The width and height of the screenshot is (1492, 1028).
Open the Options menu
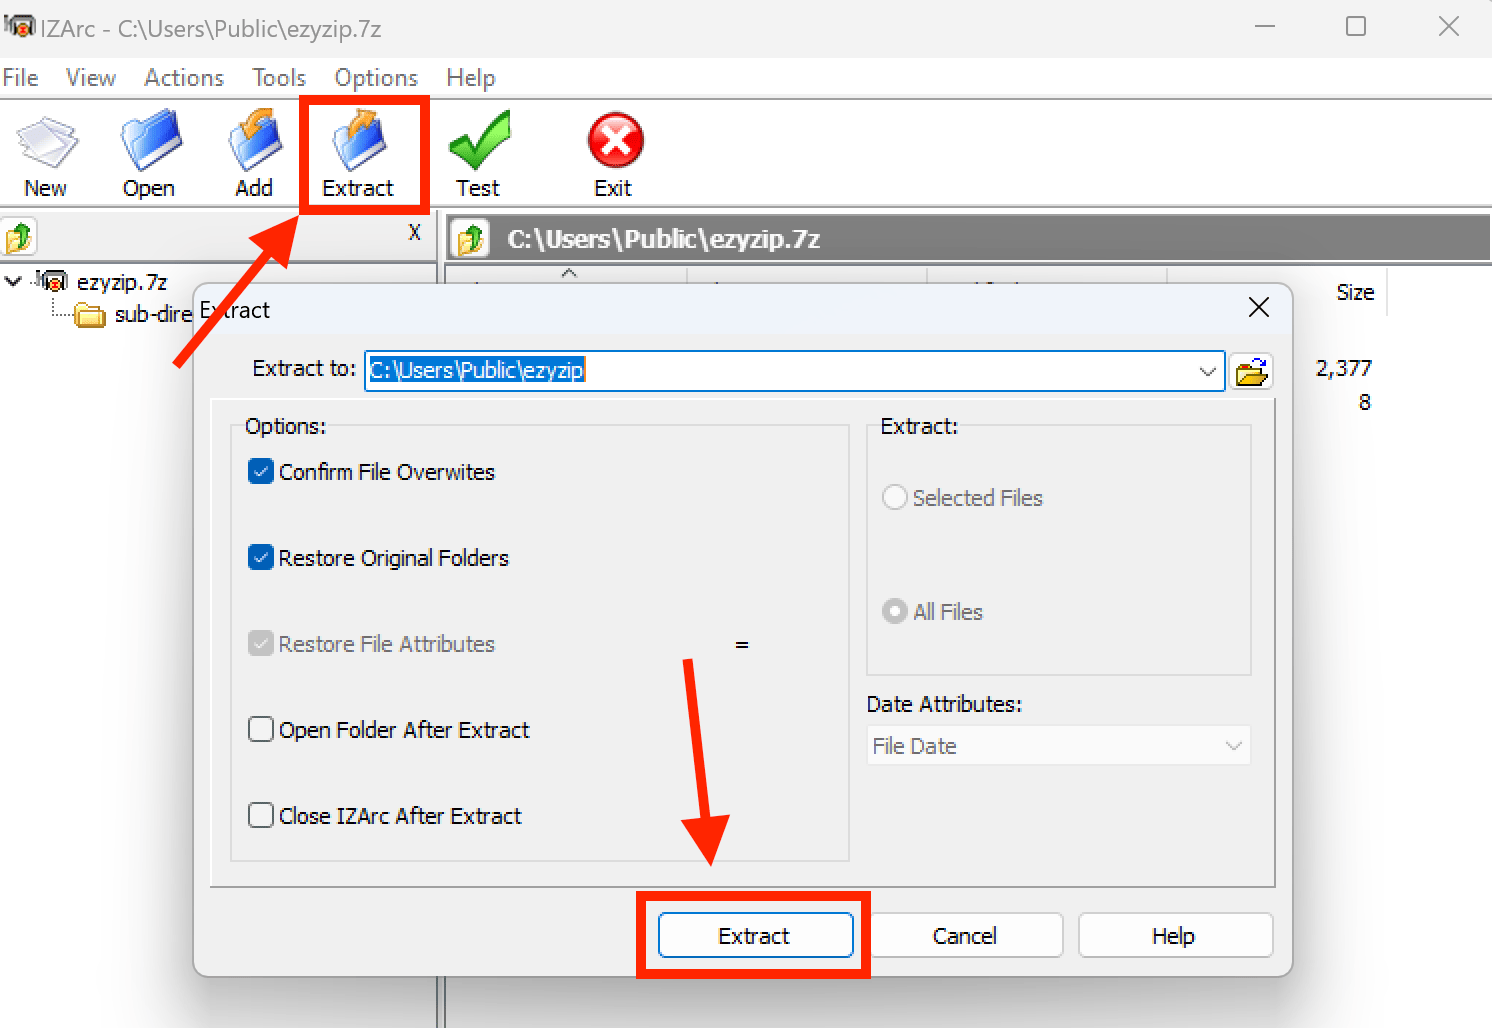pyautogui.click(x=375, y=77)
